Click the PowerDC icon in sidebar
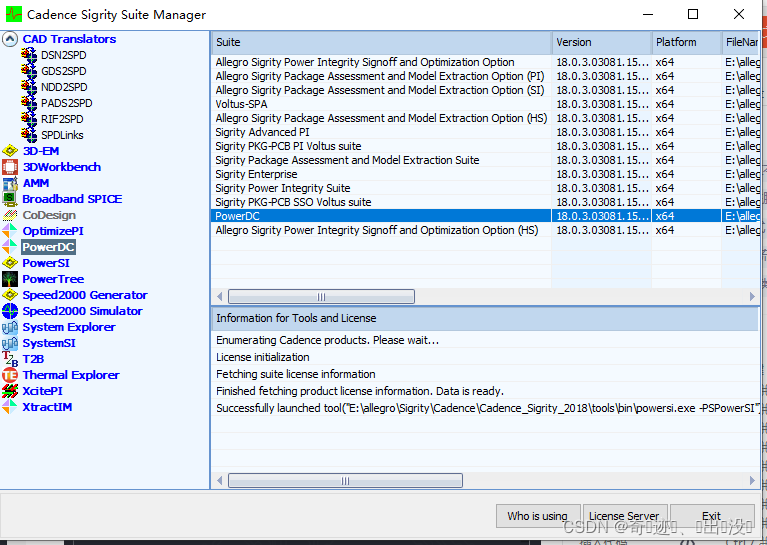 [x=10, y=247]
